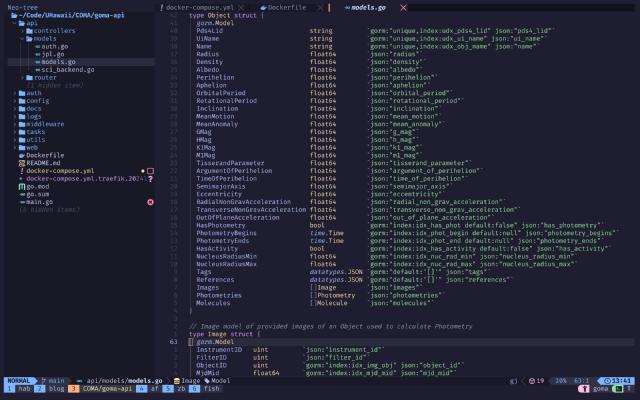Switch to tmux window 5 zb
640x400 pixels.
[175, 389]
